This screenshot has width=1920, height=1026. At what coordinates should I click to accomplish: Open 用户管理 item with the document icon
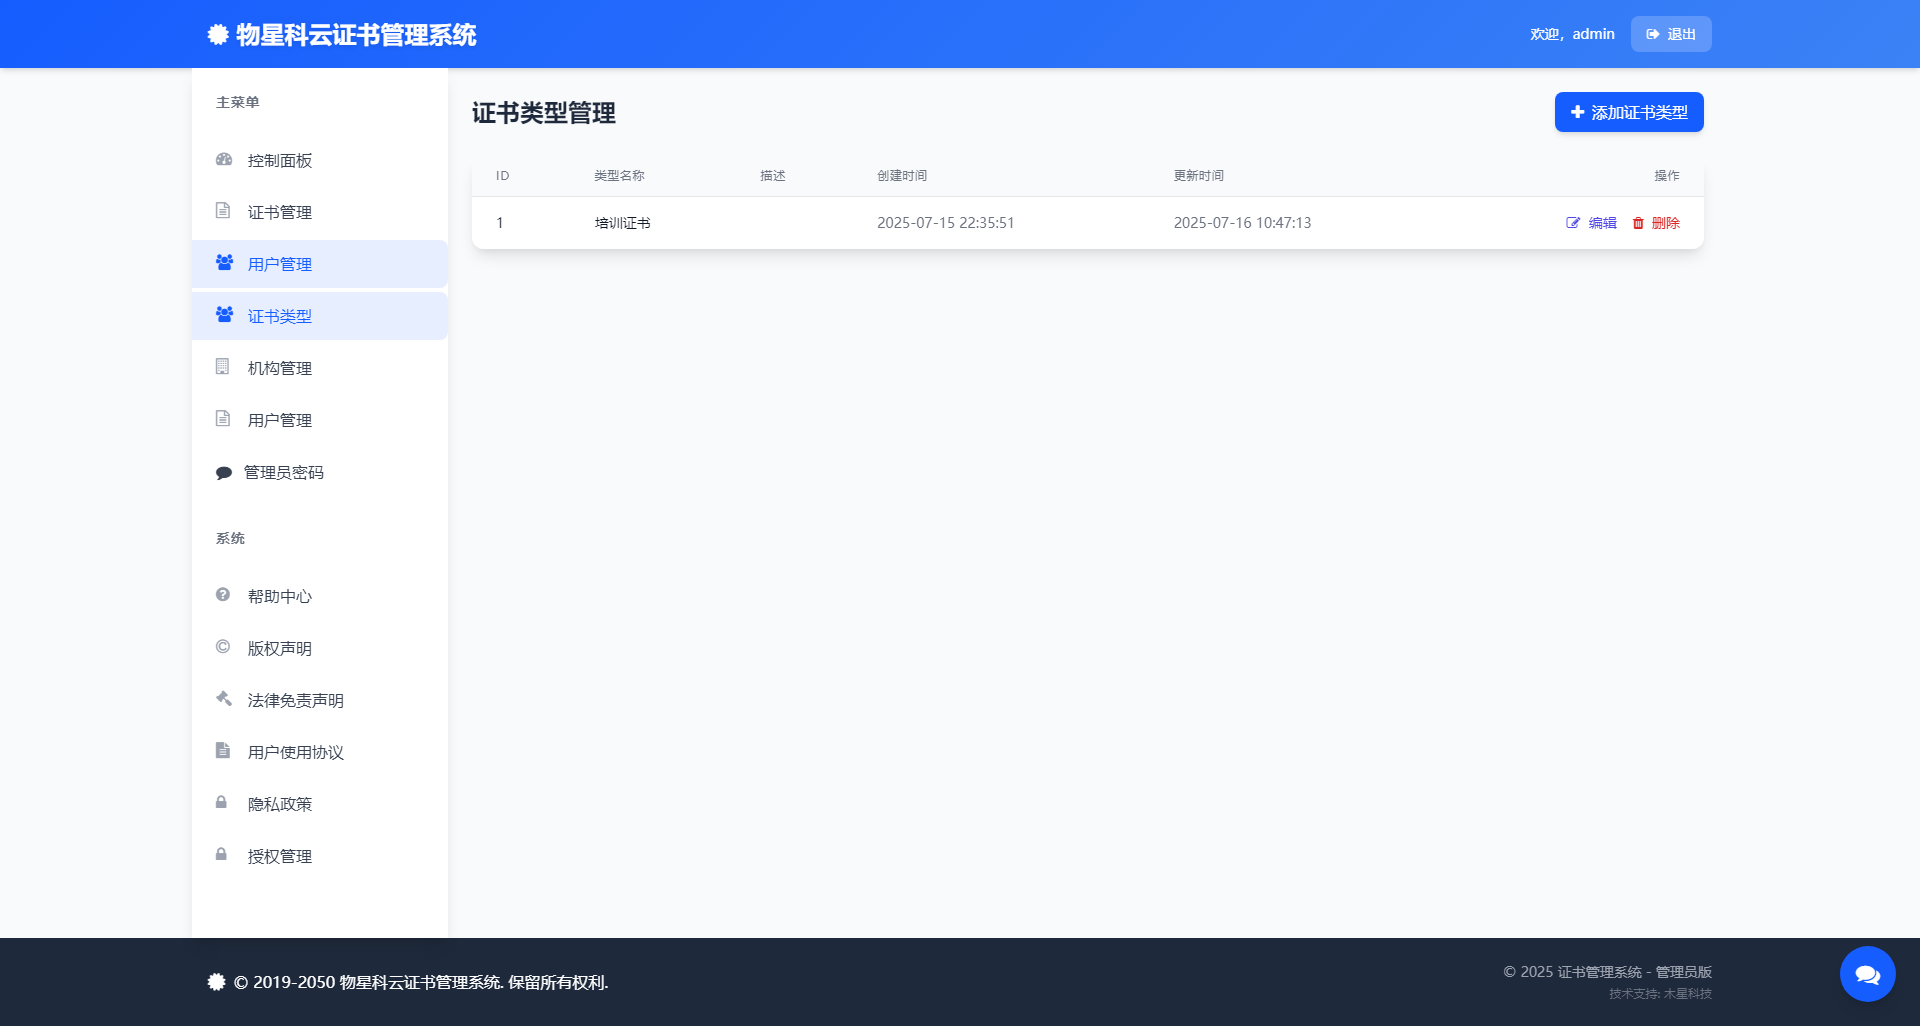coord(320,420)
